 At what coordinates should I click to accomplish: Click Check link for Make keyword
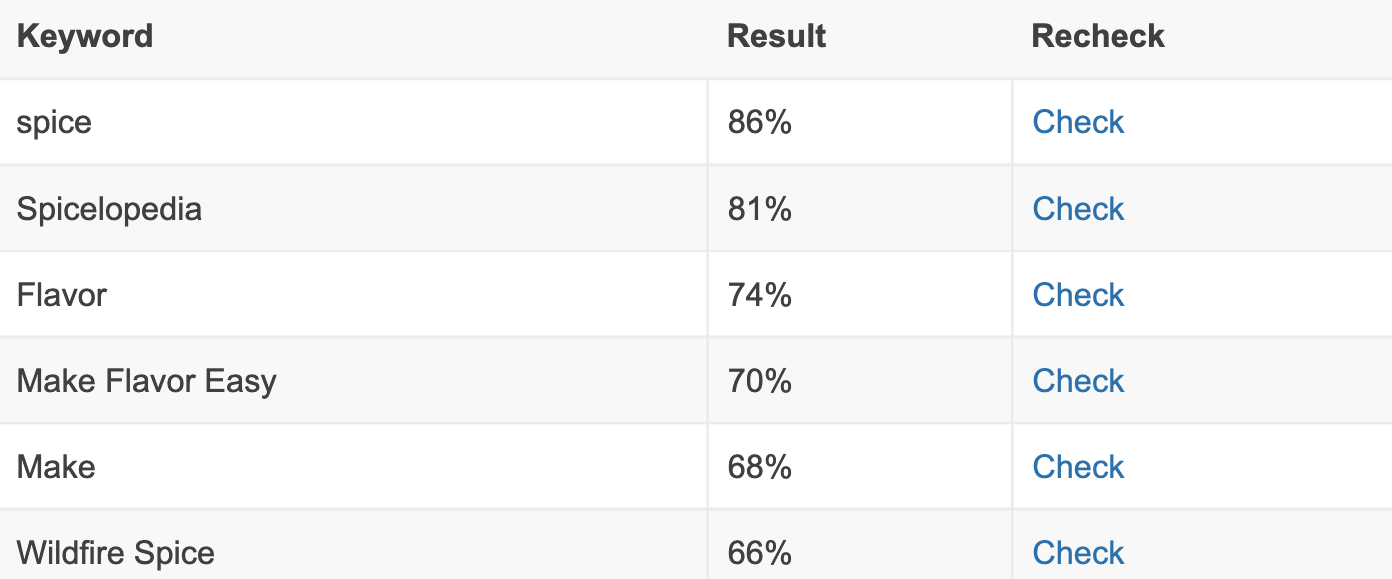(1078, 467)
